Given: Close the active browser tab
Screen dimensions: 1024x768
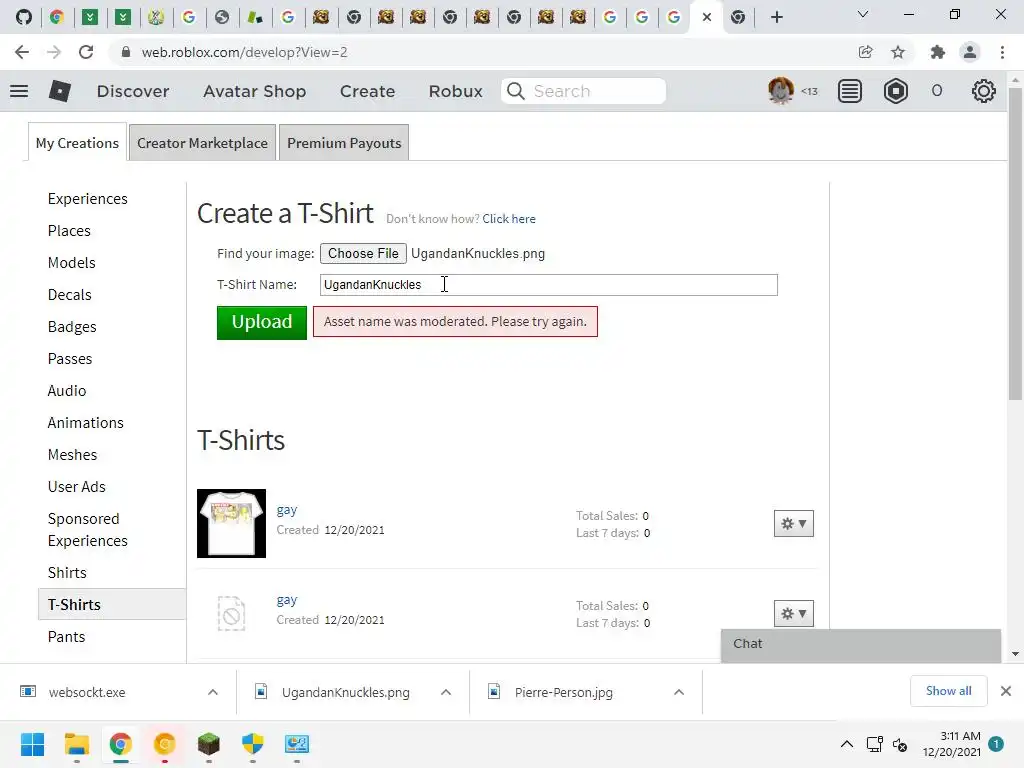Looking at the screenshot, I should pos(707,17).
